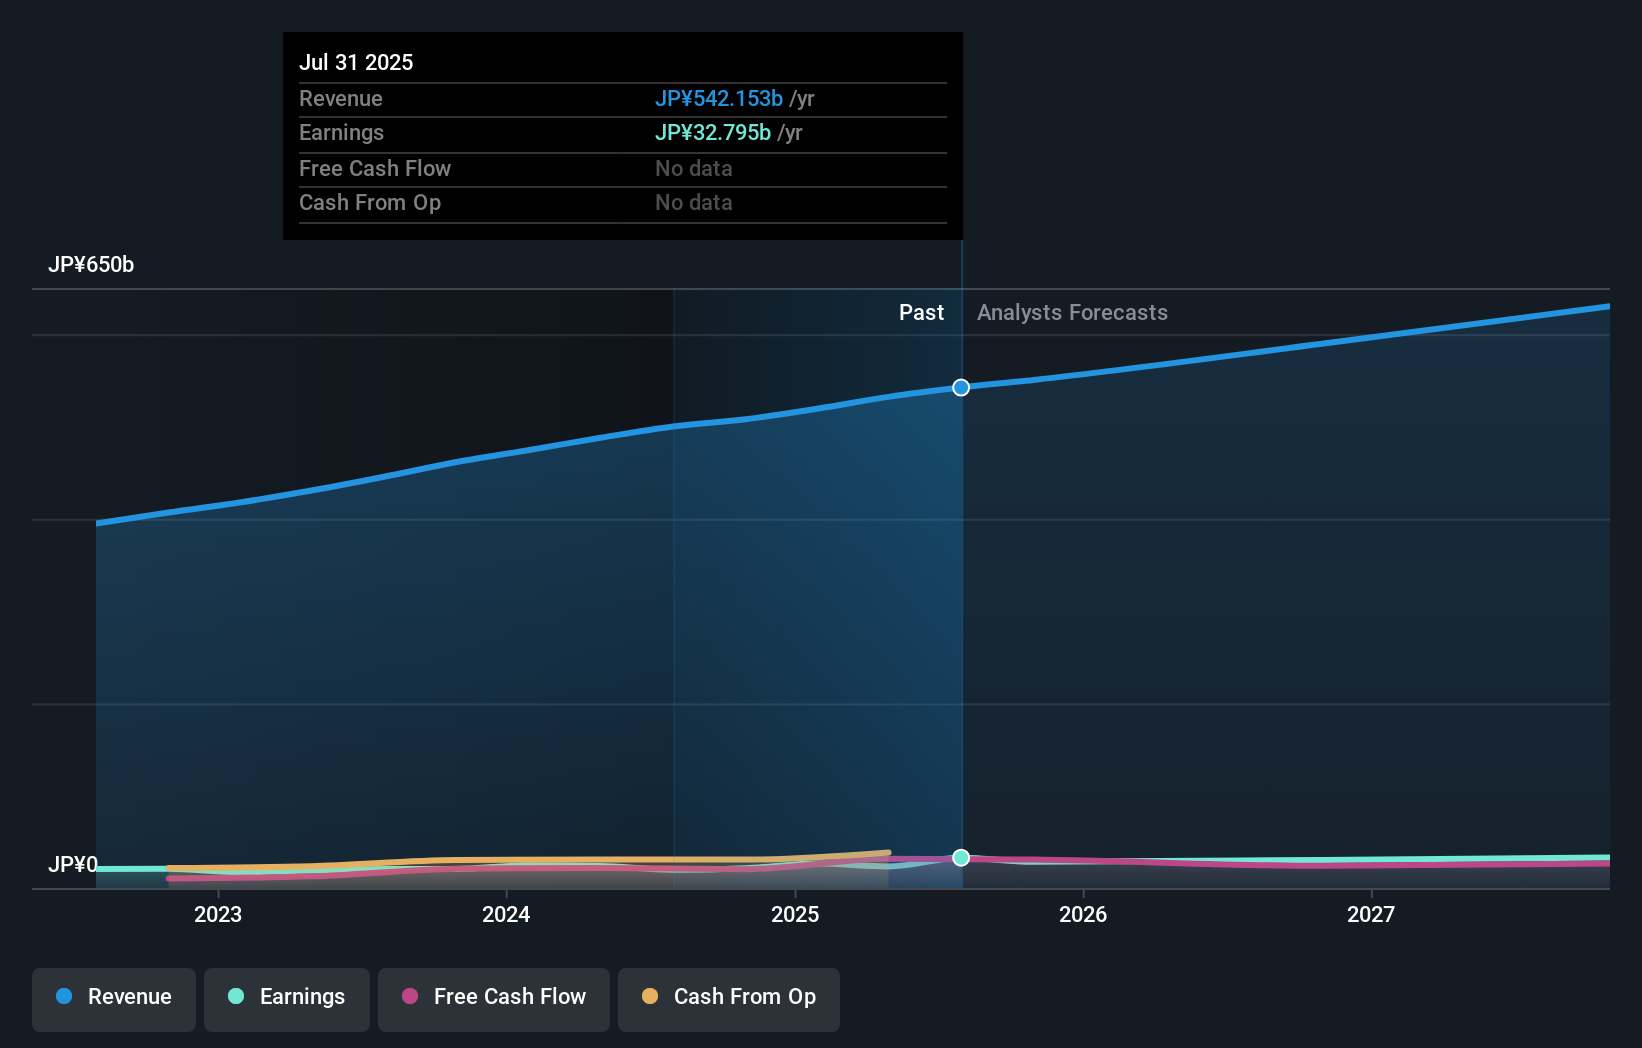
Task: Click the green Earnings value in the tooltip
Action: 713,132
